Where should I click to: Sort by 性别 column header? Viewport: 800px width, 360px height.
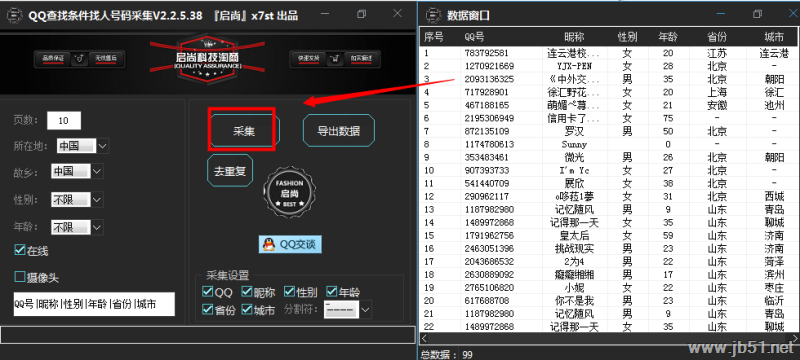tap(627, 37)
